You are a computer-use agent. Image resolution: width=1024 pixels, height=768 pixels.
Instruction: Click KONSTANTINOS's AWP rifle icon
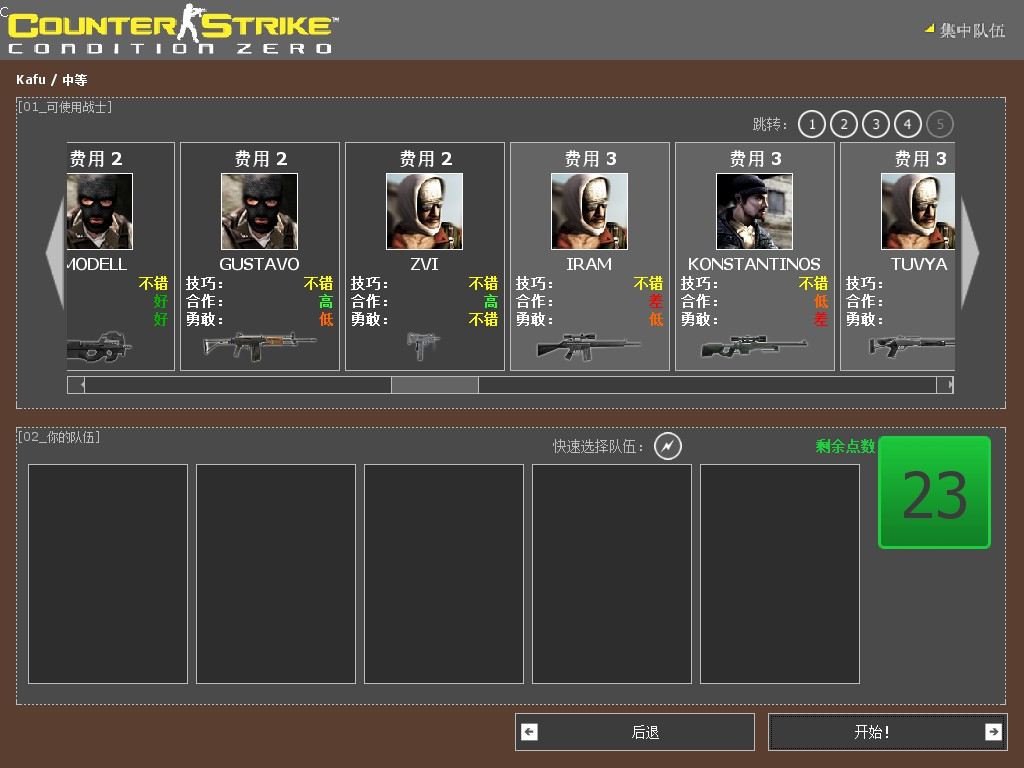(754, 346)
